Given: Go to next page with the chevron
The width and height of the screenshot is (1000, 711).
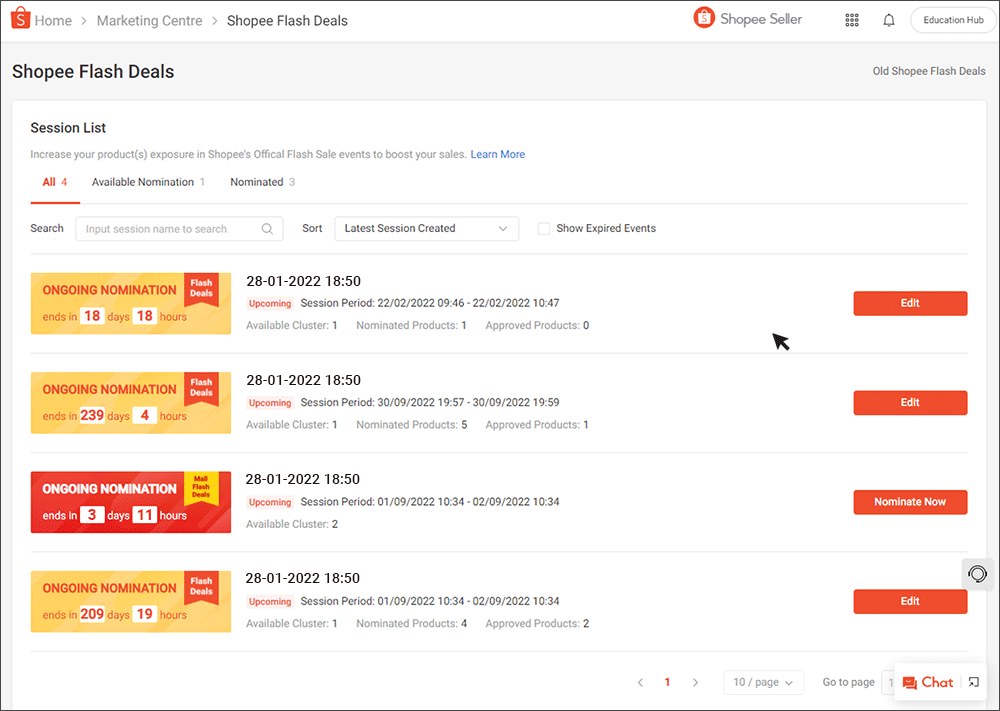Looking at the screenshot, I should 695,682.
